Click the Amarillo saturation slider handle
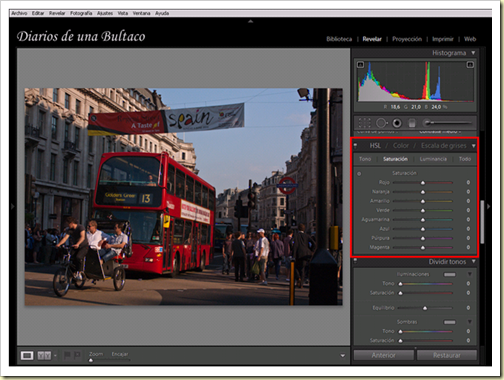Screen dimensions: 504x380 (423, 201)
